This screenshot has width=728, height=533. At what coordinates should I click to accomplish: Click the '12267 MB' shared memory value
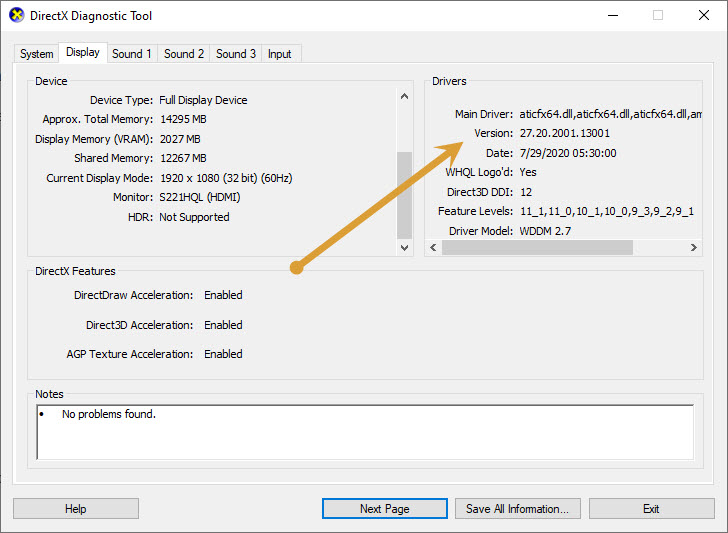(x=183, y=158)
